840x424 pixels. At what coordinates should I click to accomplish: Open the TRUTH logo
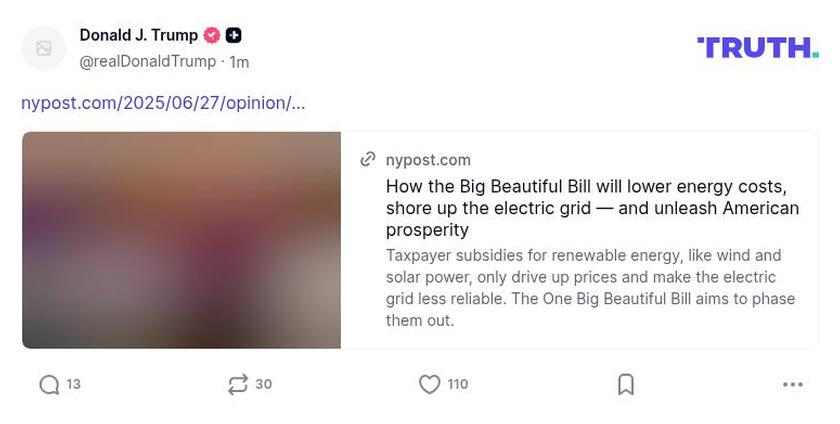[757, 47]
